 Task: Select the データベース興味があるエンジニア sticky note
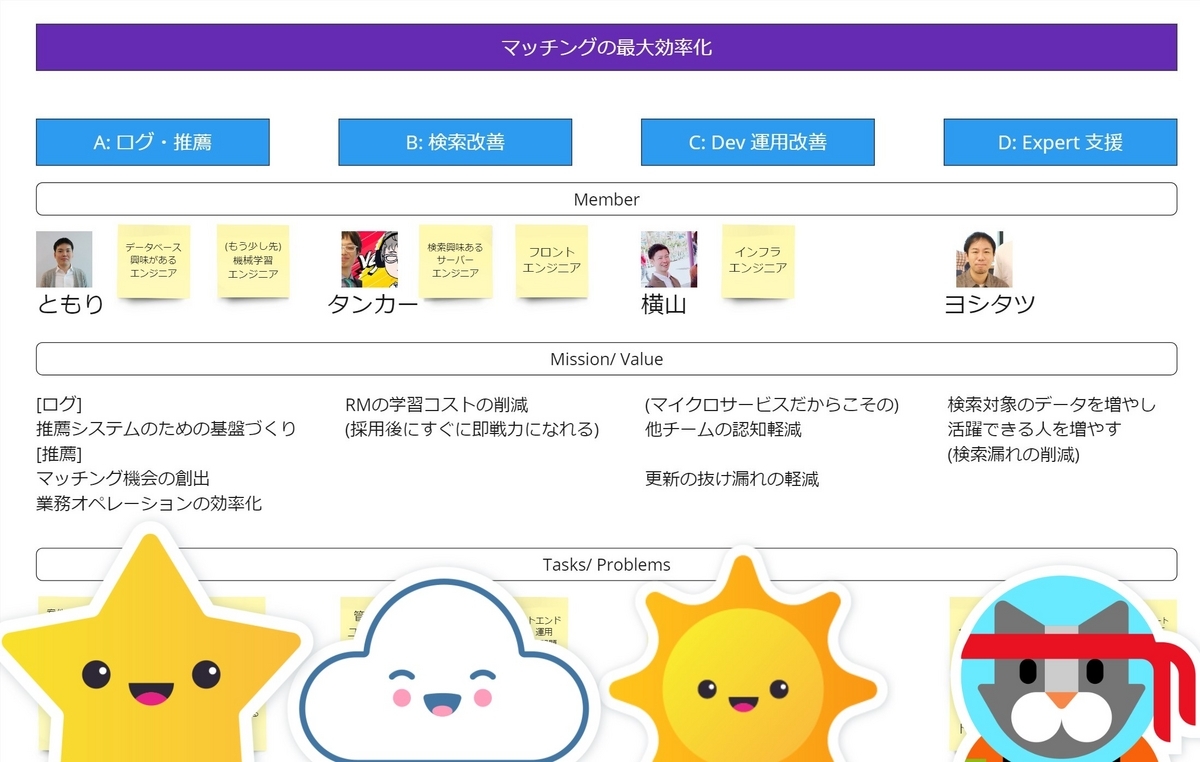(x=153, y=260)
